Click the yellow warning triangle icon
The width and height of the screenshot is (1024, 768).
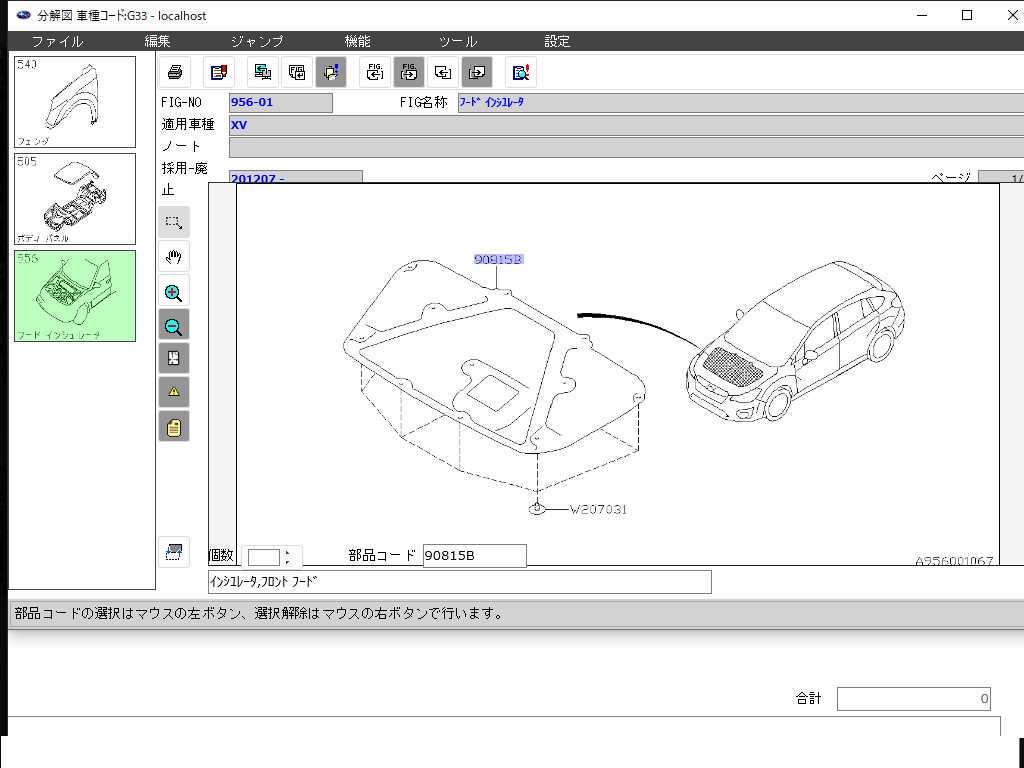174,392
